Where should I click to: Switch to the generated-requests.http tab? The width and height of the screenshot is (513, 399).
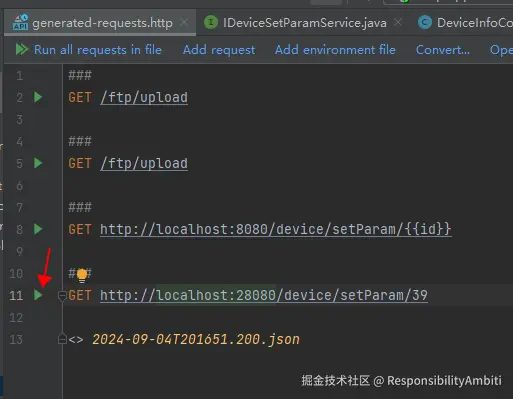pos(100,22)
